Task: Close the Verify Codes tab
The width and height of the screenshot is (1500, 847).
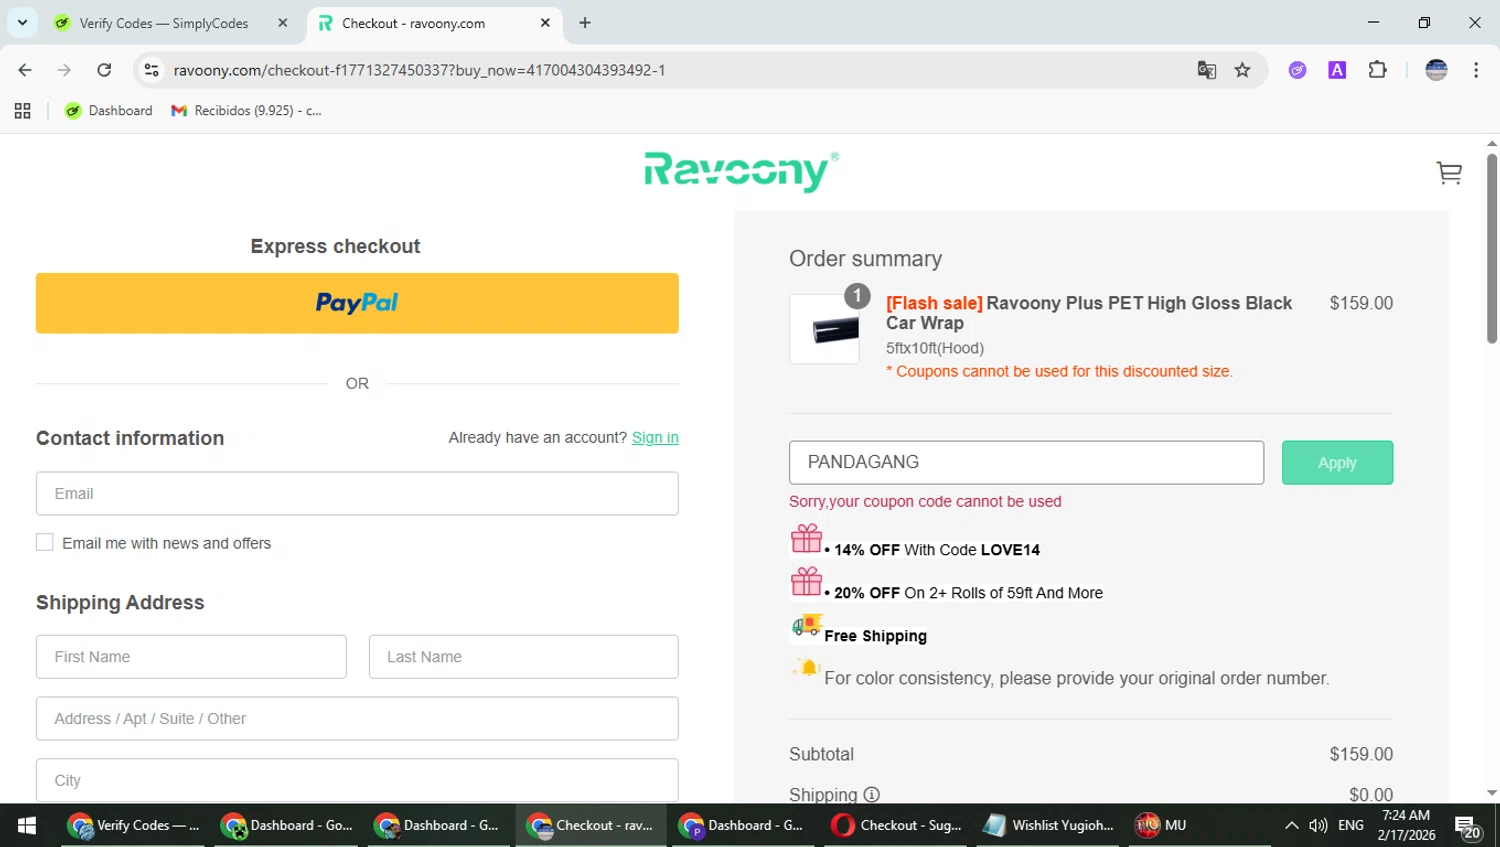Action: pos(283,23)
